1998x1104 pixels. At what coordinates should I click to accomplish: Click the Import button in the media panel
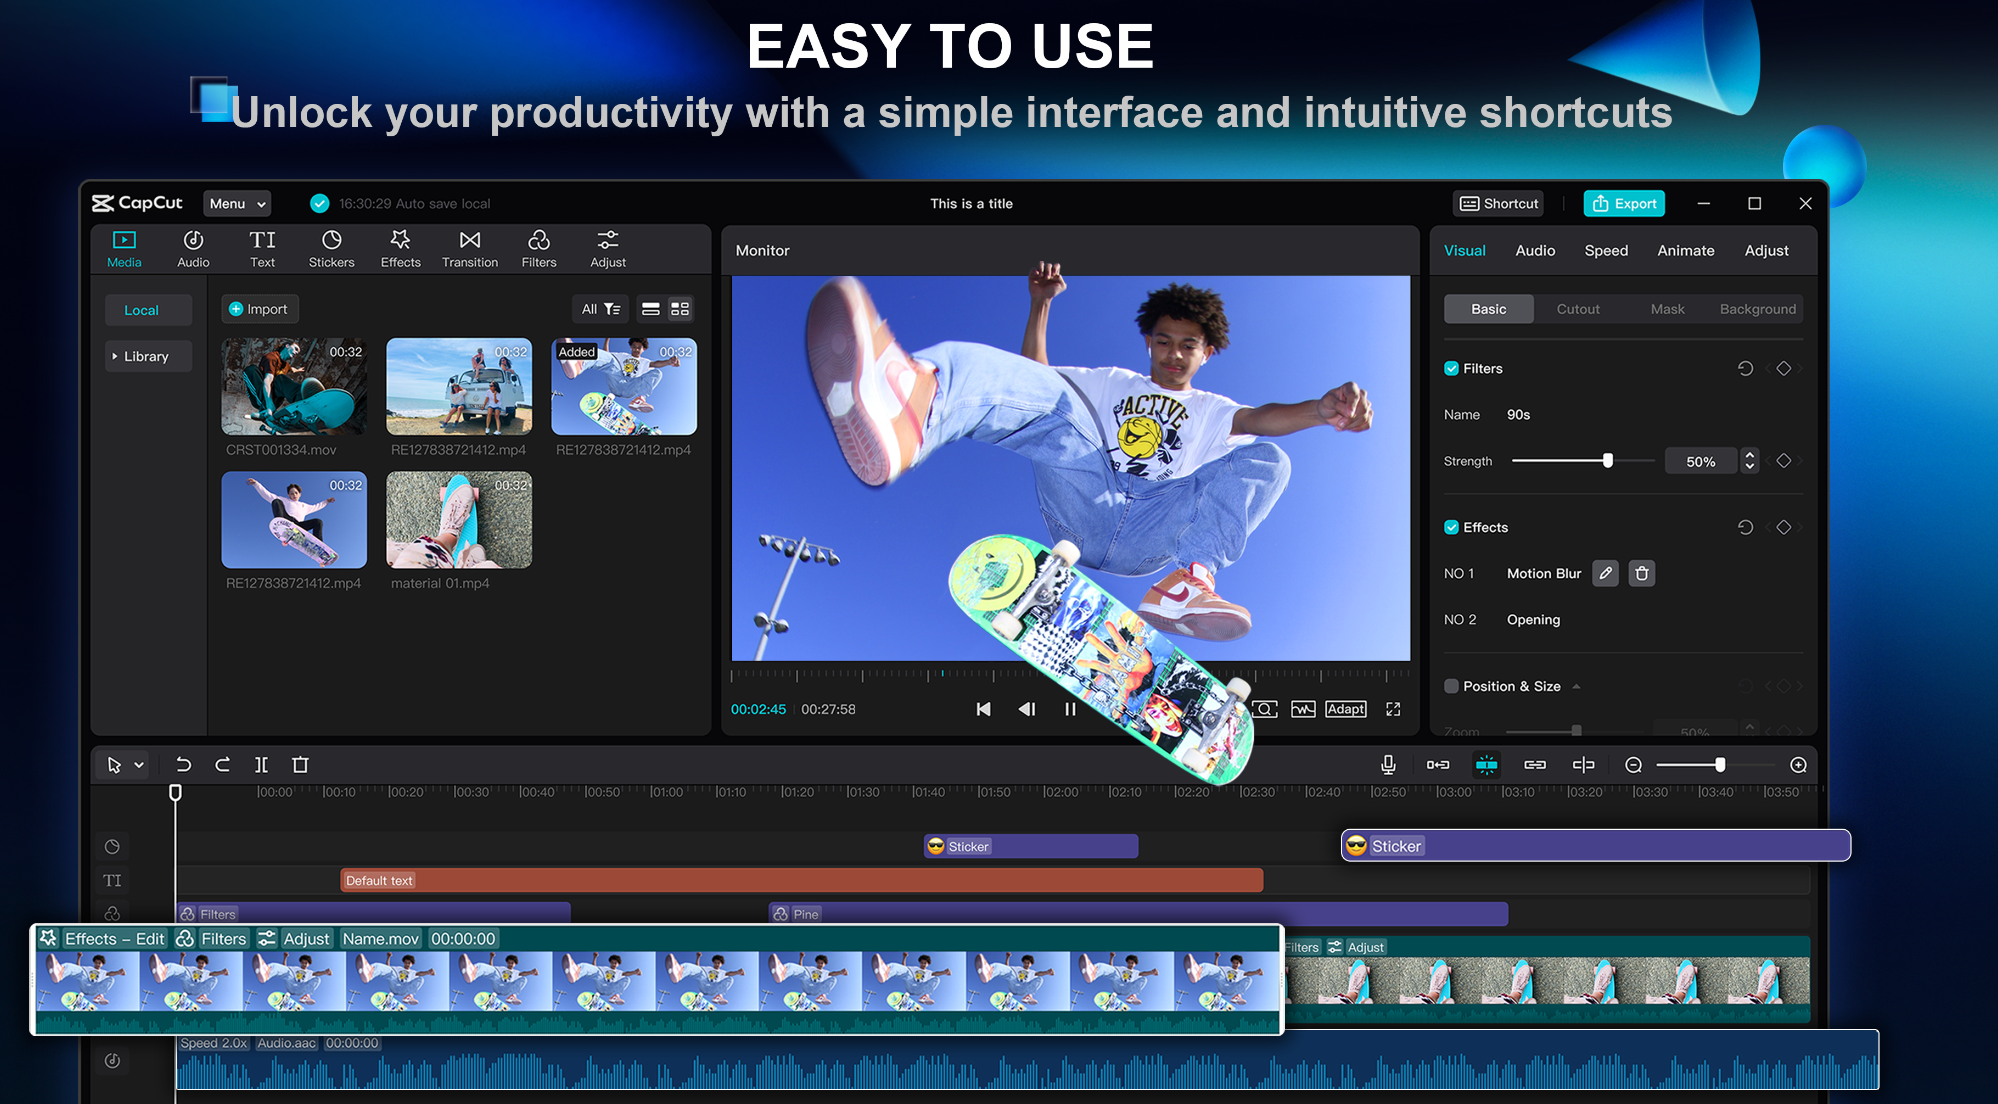pos(259,308)
